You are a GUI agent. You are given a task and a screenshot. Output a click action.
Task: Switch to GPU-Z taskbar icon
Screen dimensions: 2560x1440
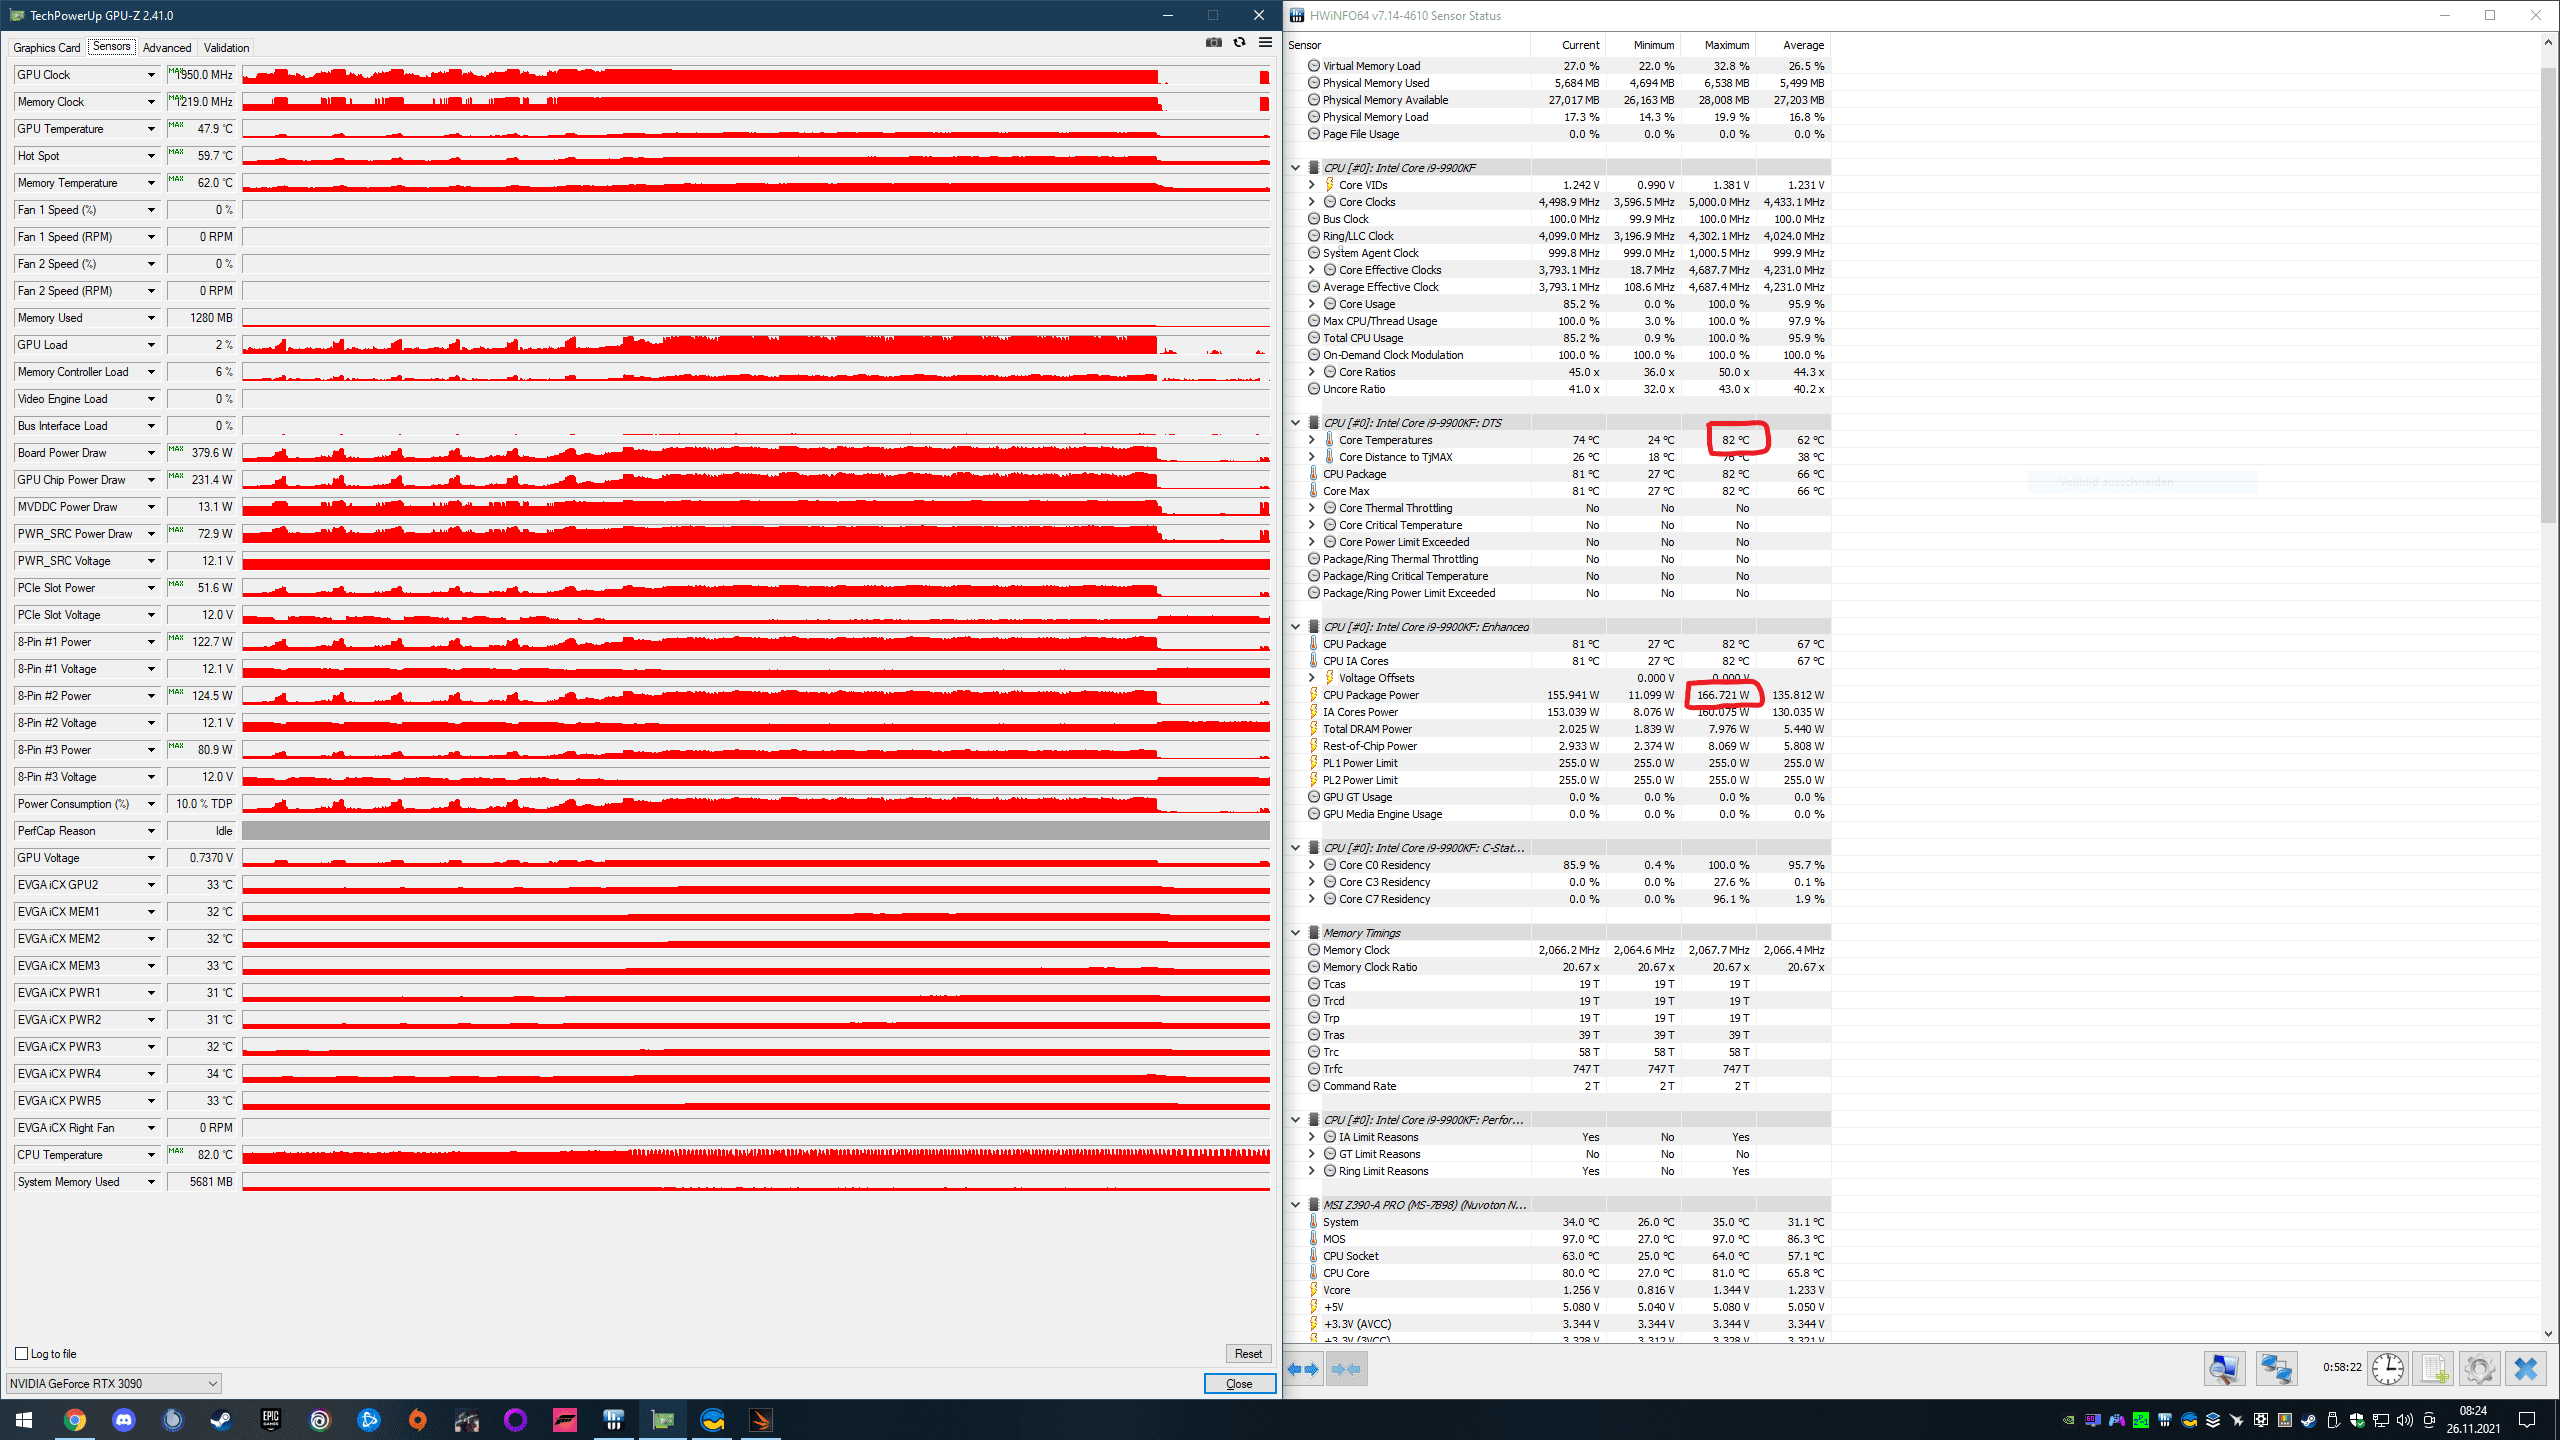662,1420
